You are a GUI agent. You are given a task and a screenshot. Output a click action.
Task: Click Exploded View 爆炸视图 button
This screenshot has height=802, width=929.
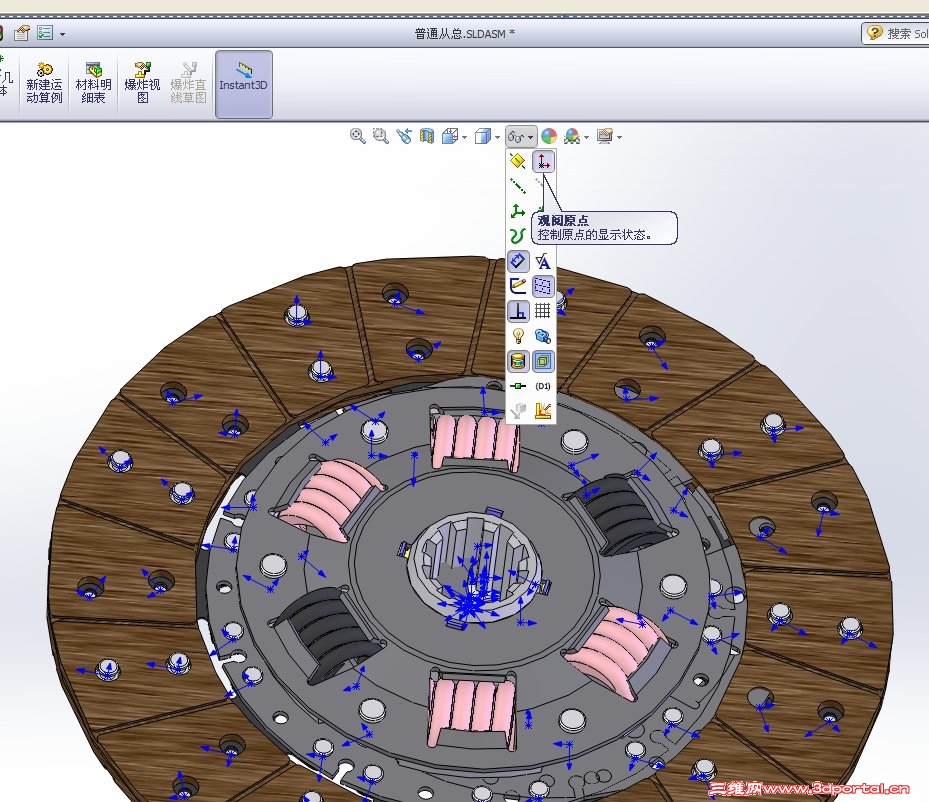(x=142, y=84)
